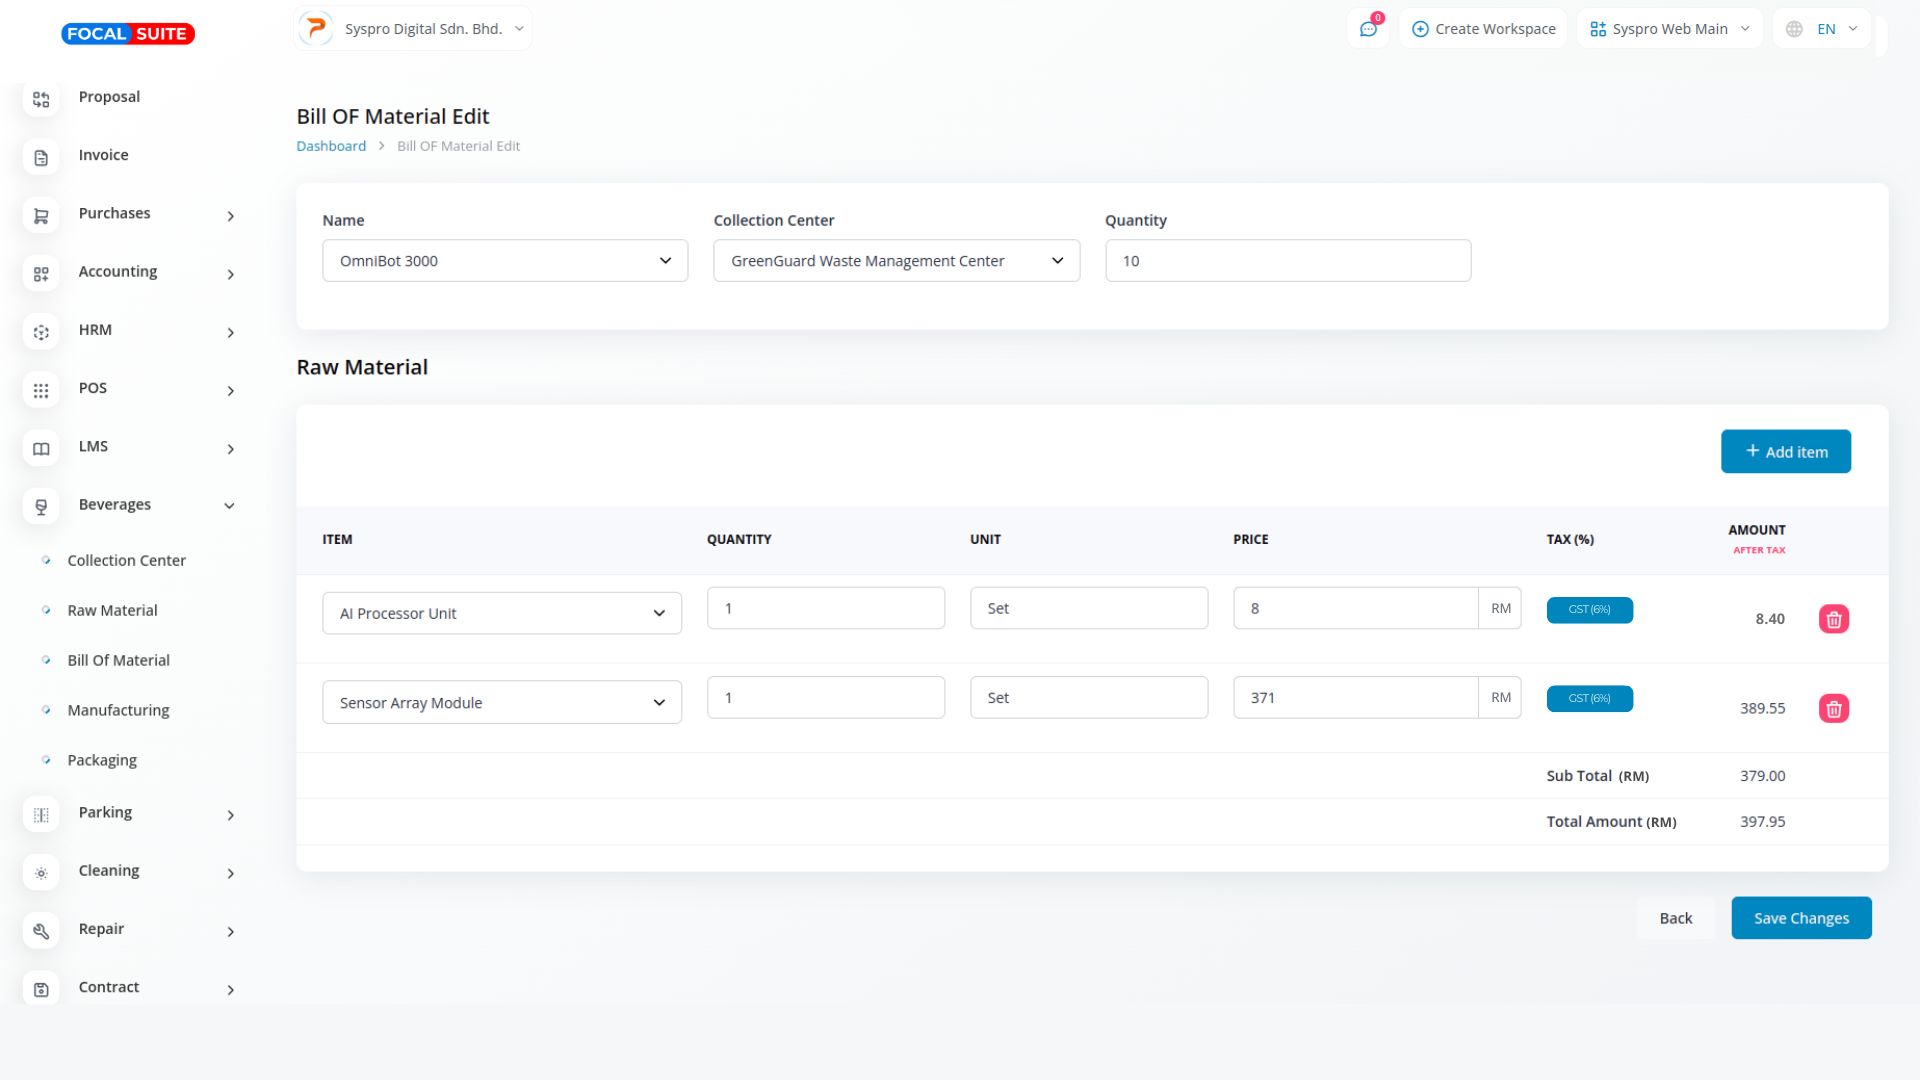
Task: Click the globe language icon
Action: pyautogui.click(x=1794, y=29)
